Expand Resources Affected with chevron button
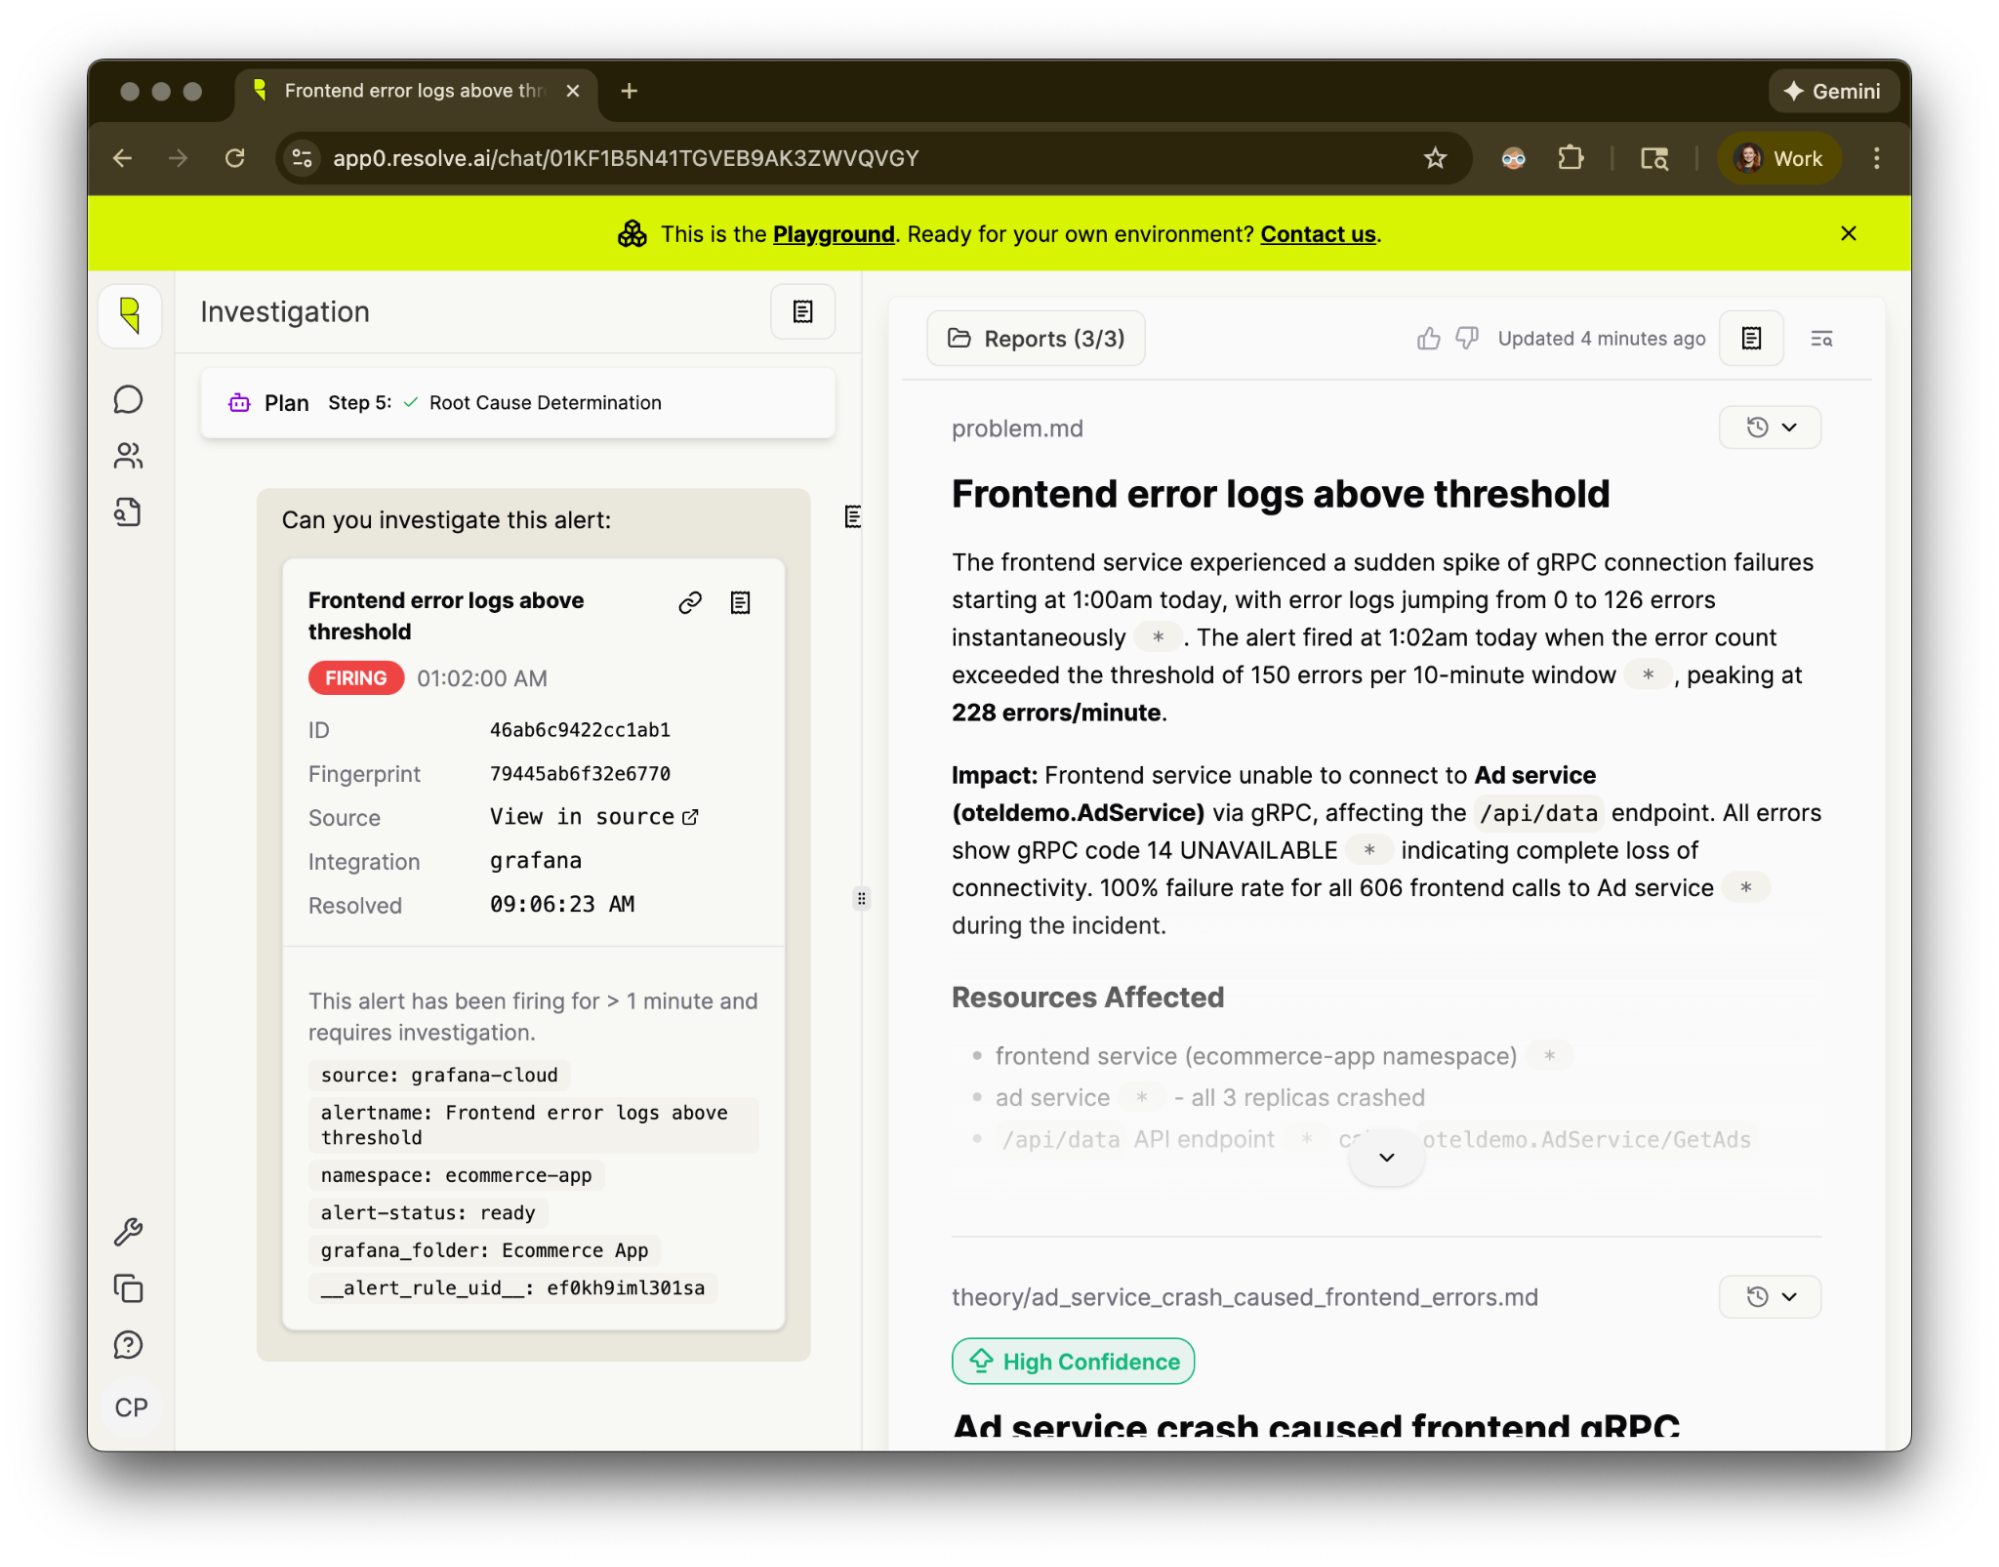1999x1567 pixels. point(1386,1157)
